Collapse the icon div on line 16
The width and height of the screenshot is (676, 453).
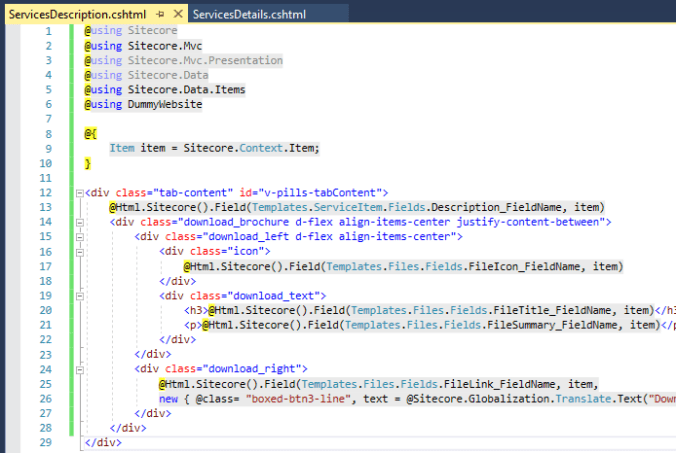click(x=153, y=252)
